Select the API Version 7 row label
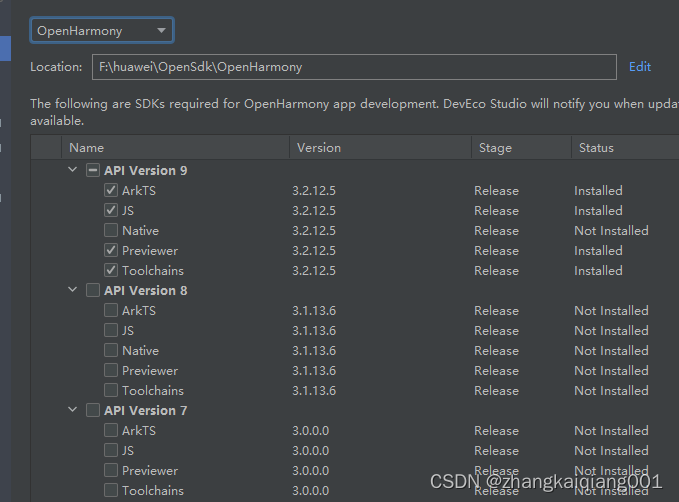Screen dimensions: 679x502 click(146, 411)
